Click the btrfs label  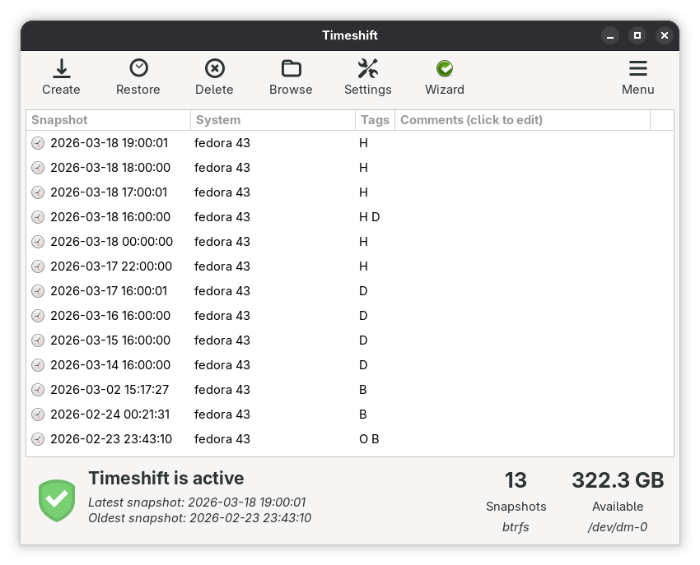(516, 527)
